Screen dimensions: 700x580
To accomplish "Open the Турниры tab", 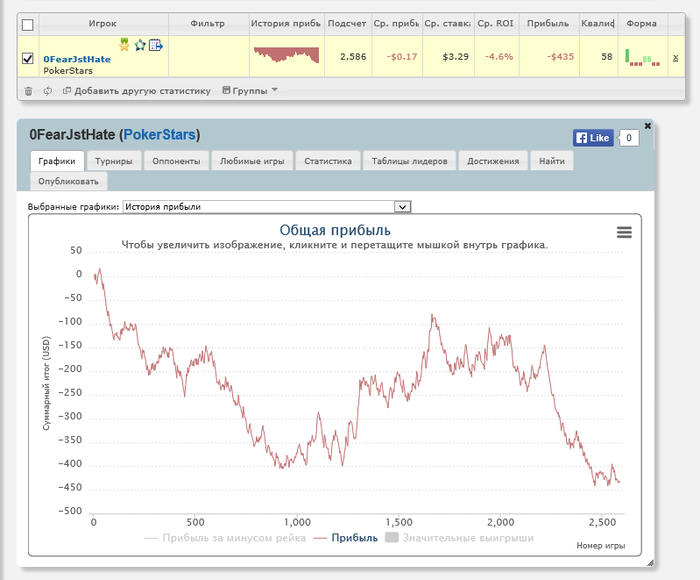I will point(114,161).
